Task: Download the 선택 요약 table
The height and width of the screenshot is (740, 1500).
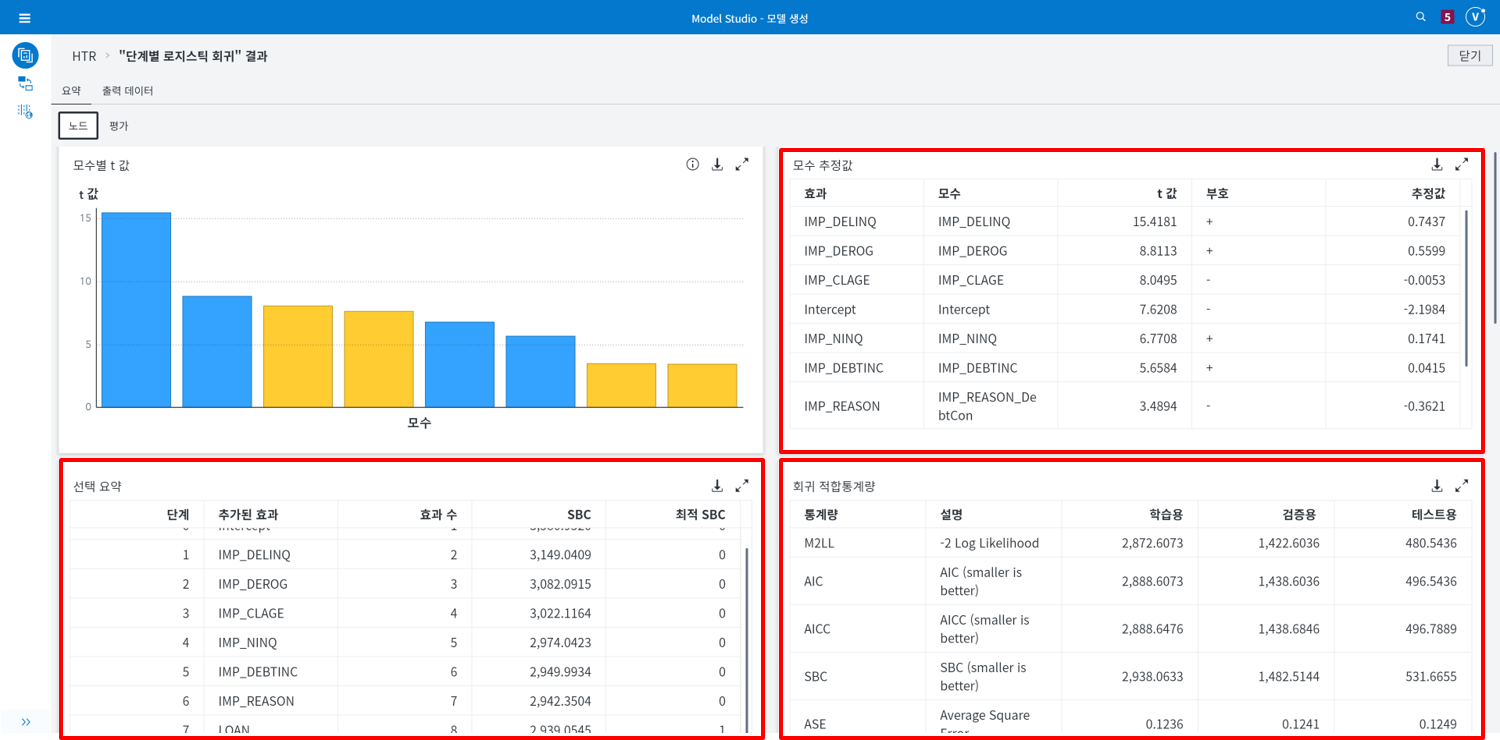Action: (717, 485)
